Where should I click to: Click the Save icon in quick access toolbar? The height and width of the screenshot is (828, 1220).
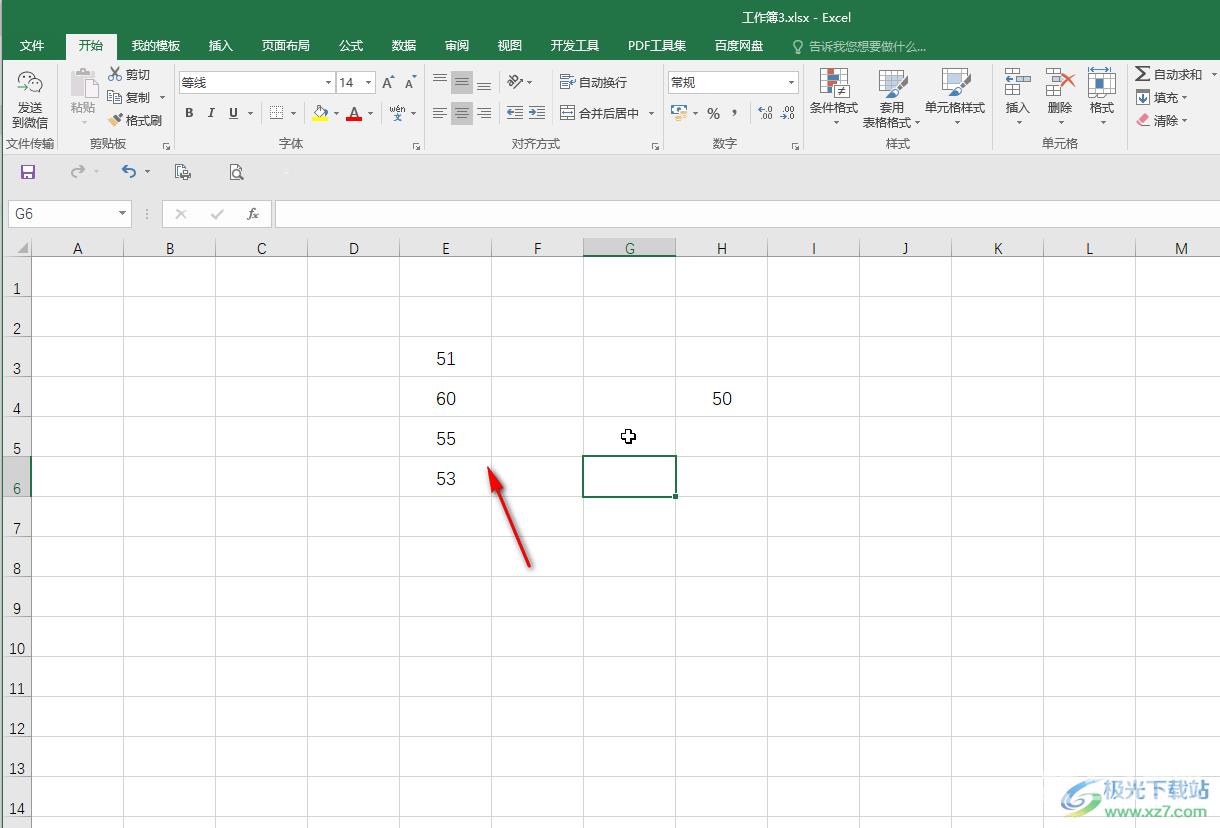[28, 172]
